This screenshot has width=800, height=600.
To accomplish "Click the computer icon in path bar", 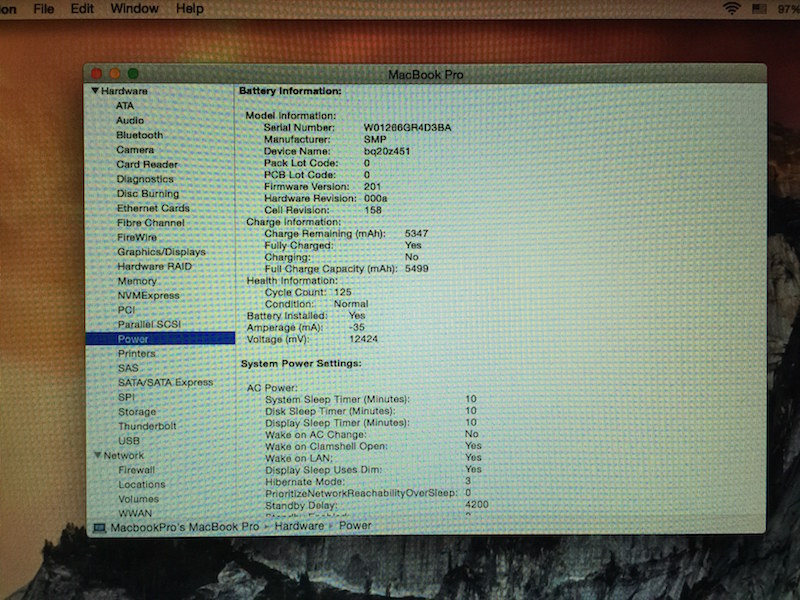I will 99,527.
